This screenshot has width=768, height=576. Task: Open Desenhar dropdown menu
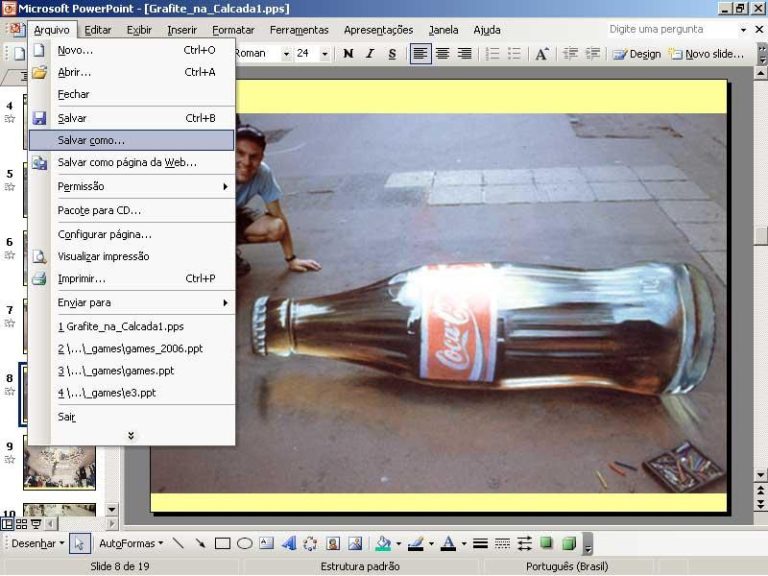[x=38, y=544]
